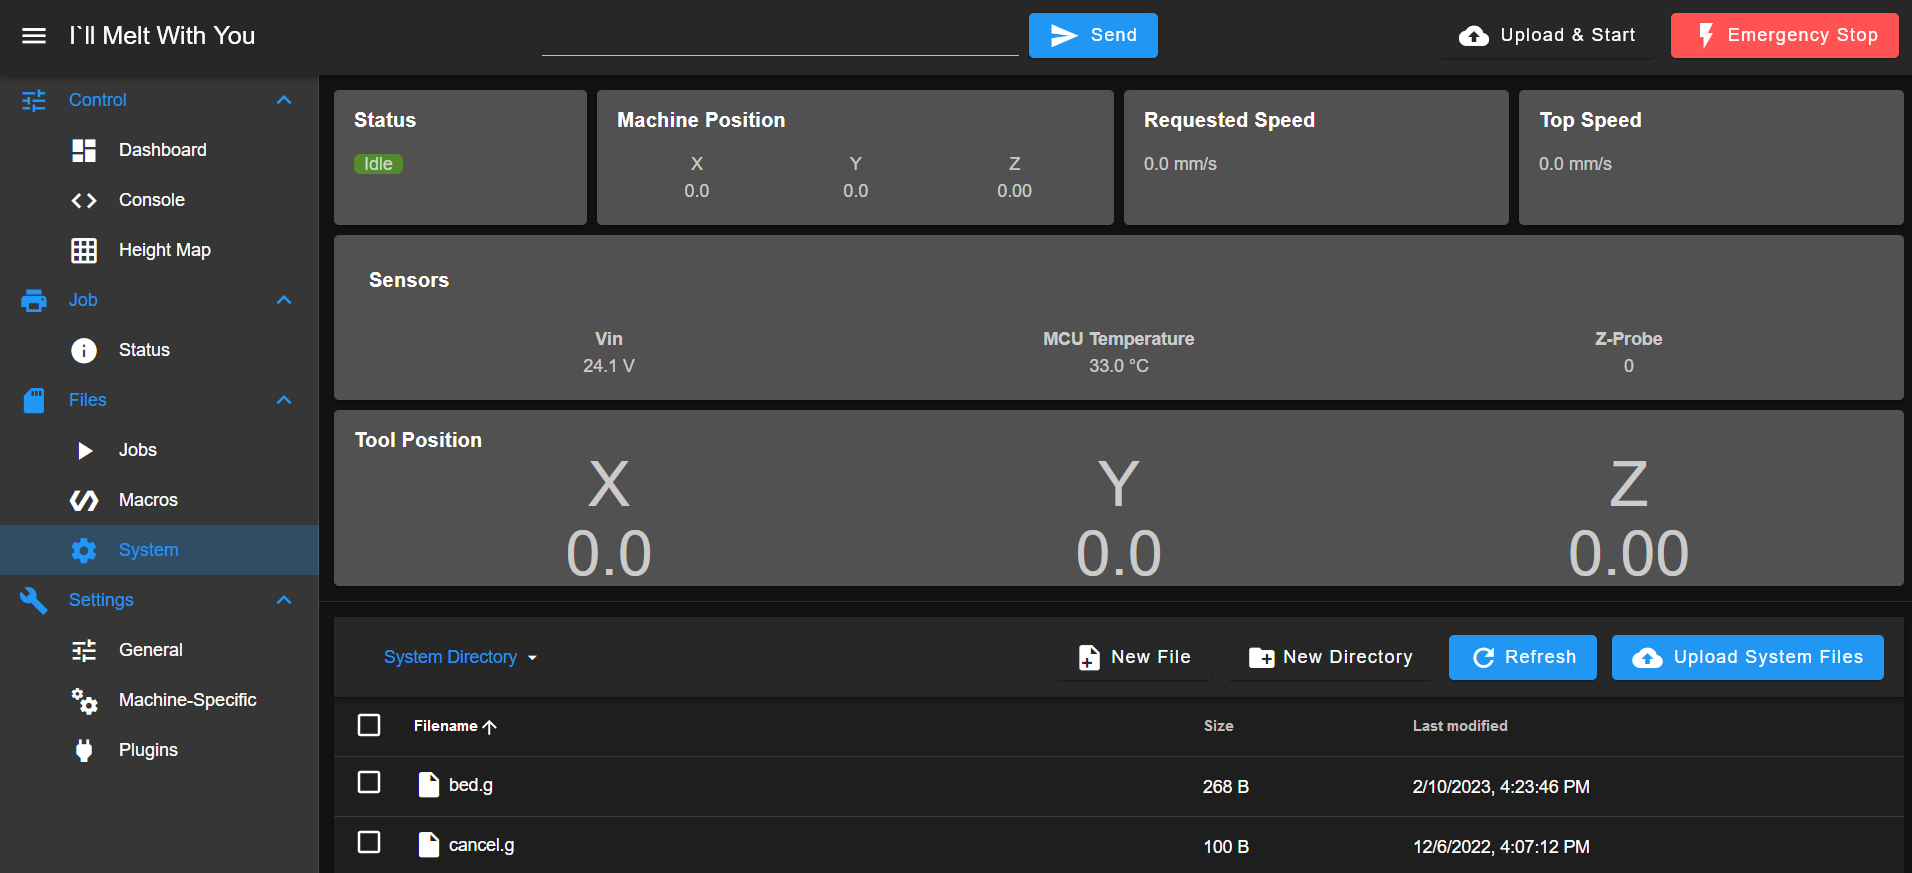Send the G-code command
Viewport: 1912px width, 873px height.
1093,35
